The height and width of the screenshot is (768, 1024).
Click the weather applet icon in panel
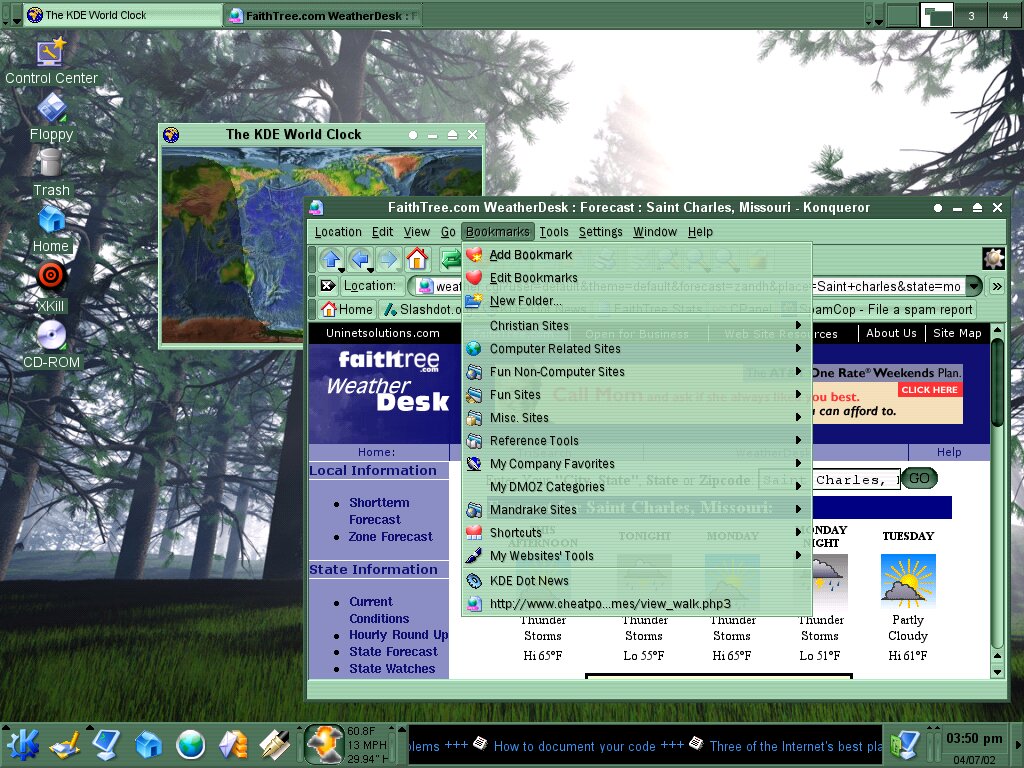324,744
